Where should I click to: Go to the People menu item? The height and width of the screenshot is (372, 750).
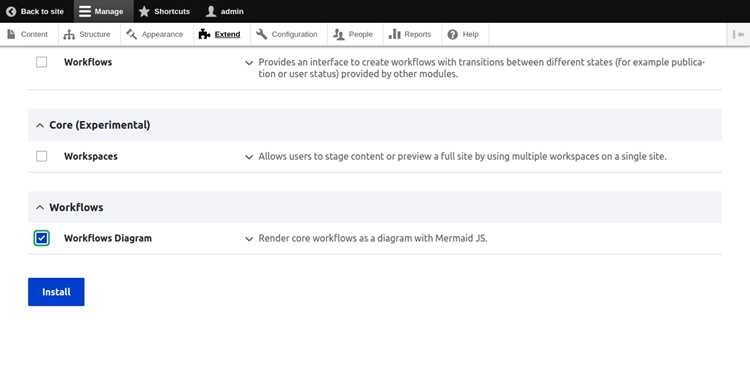point(355,34)
